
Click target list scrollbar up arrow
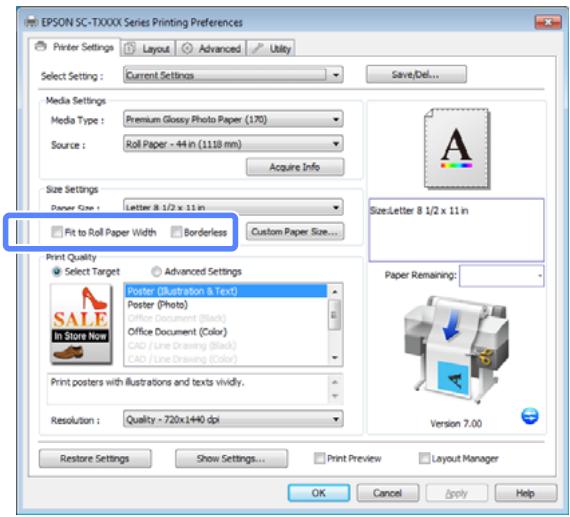[335, 291]
